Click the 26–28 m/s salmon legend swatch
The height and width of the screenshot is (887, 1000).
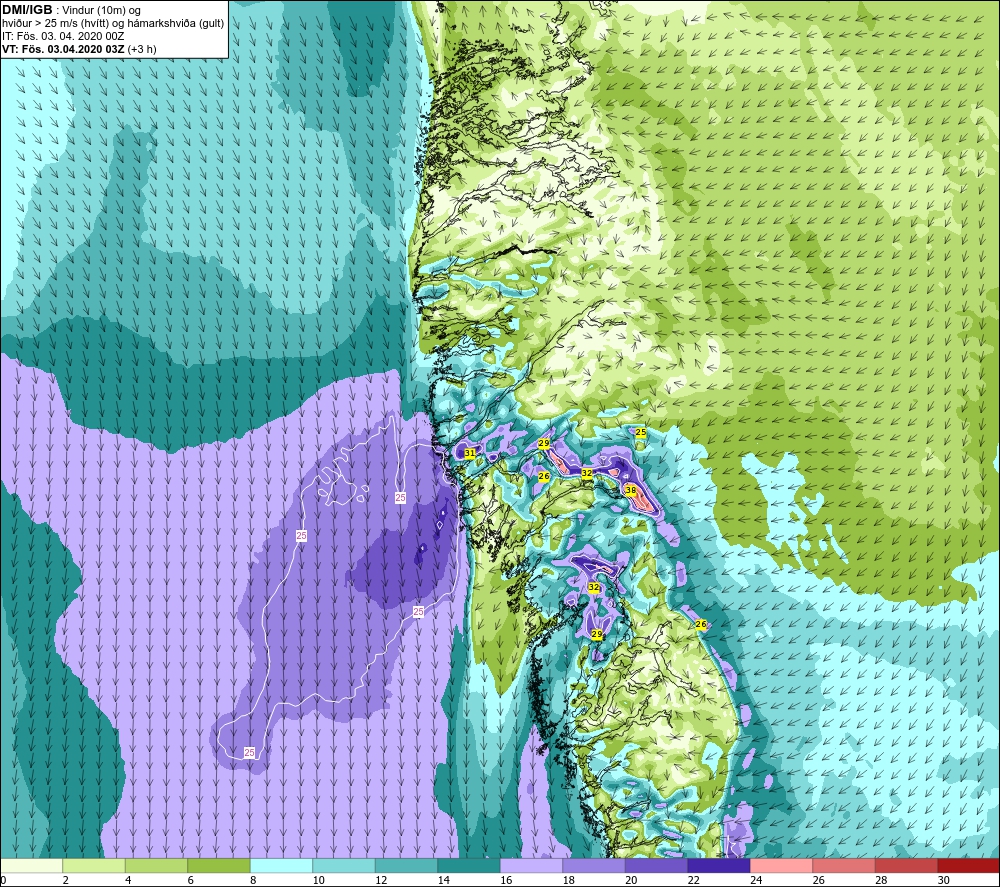[844, 865]
